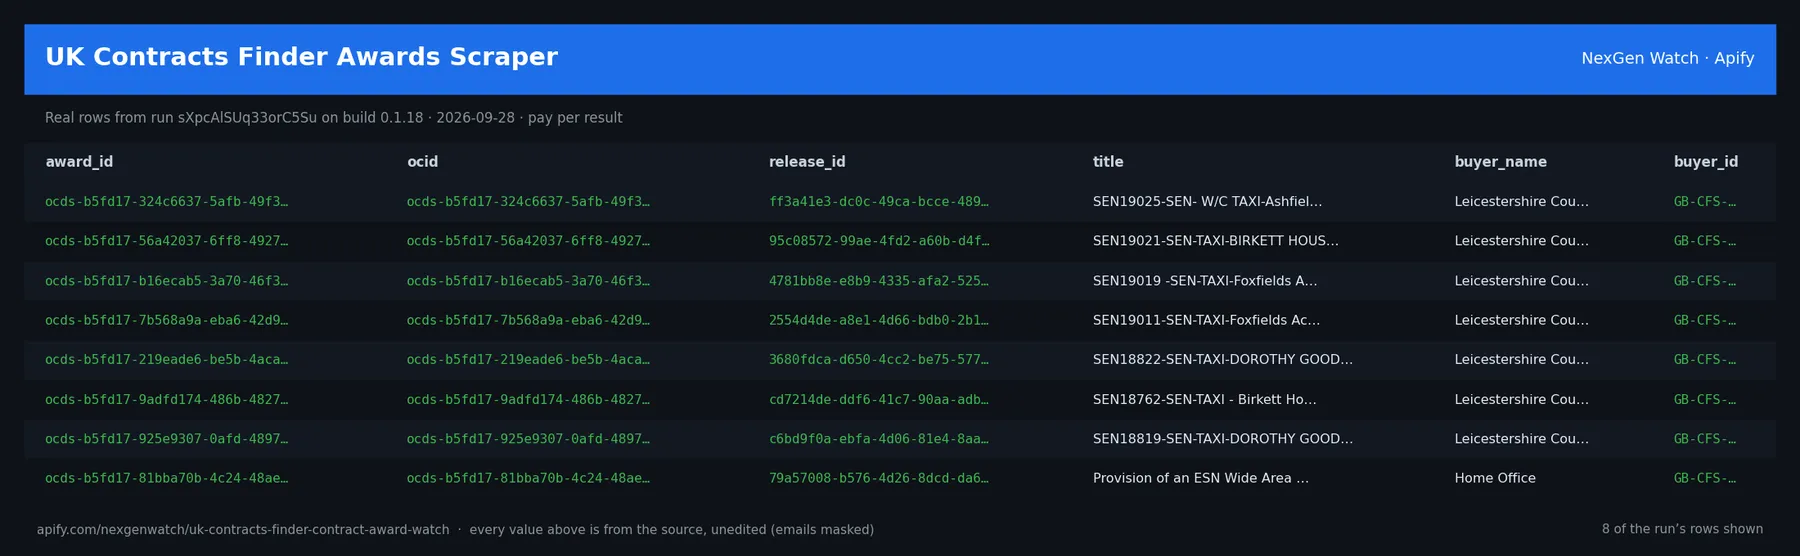Click the buyer_name column header
Image resolution: width=1800 pixels, height=556 pixels.
[x=1500, y=162]
